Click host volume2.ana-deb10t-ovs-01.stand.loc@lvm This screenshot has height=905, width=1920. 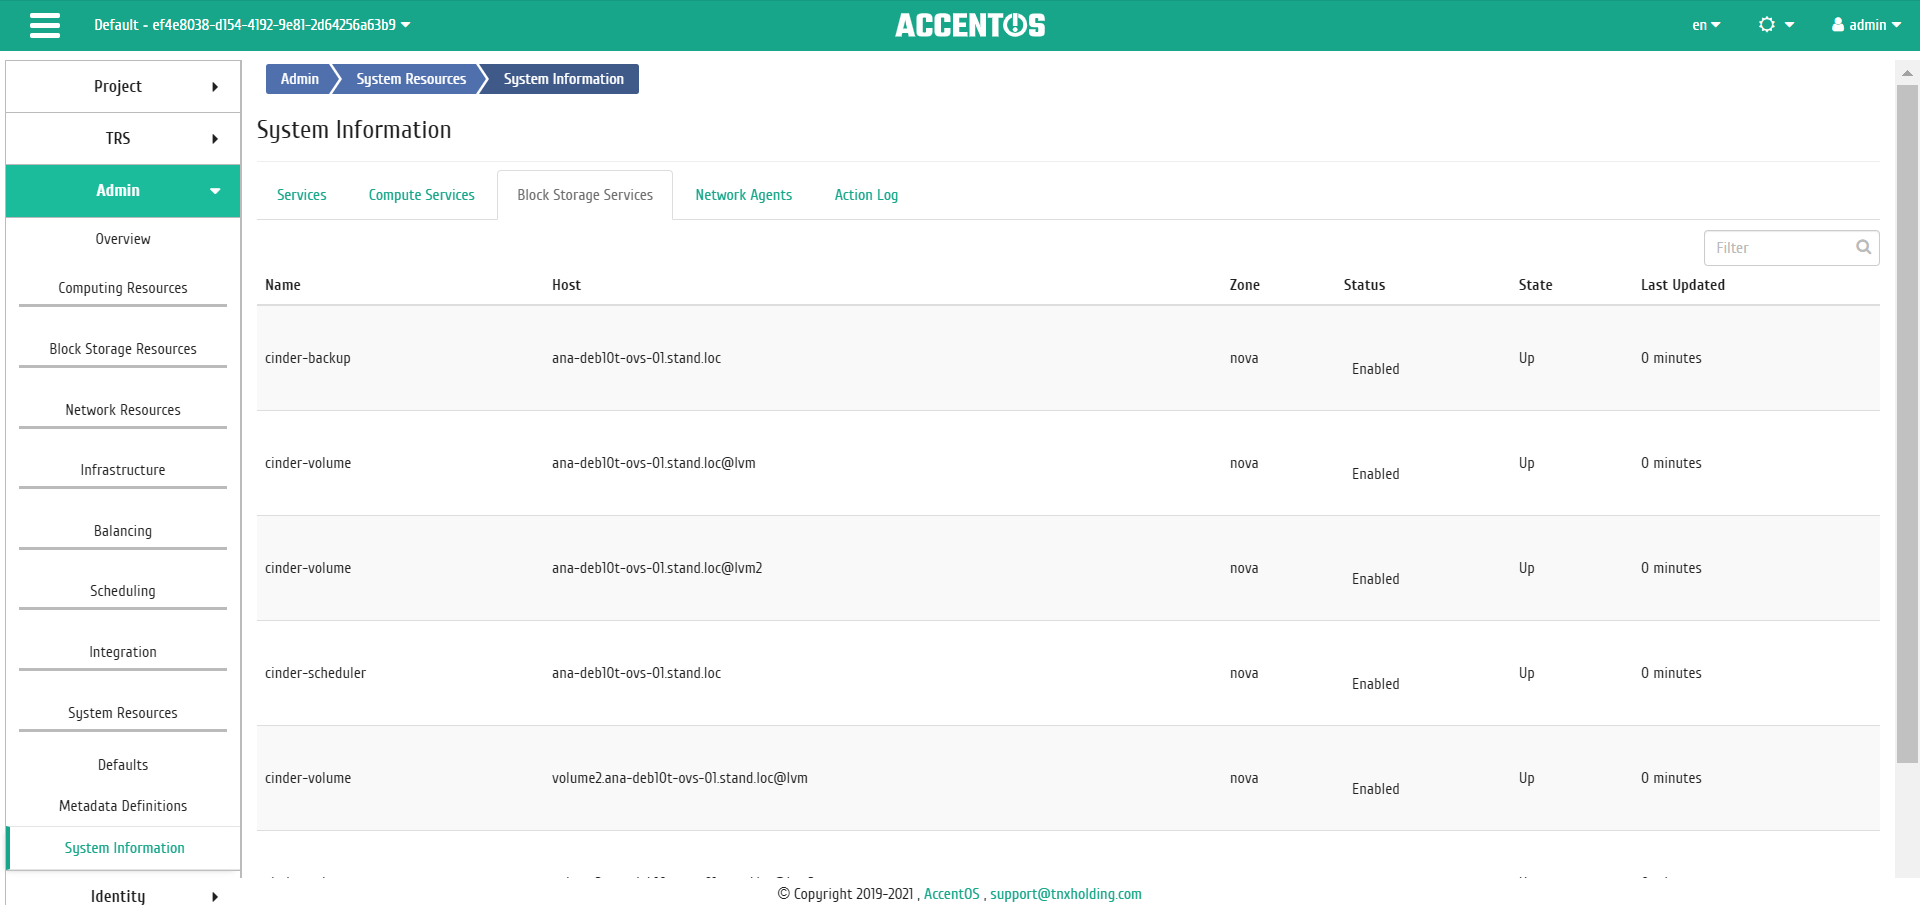click(x=680, y=778)
